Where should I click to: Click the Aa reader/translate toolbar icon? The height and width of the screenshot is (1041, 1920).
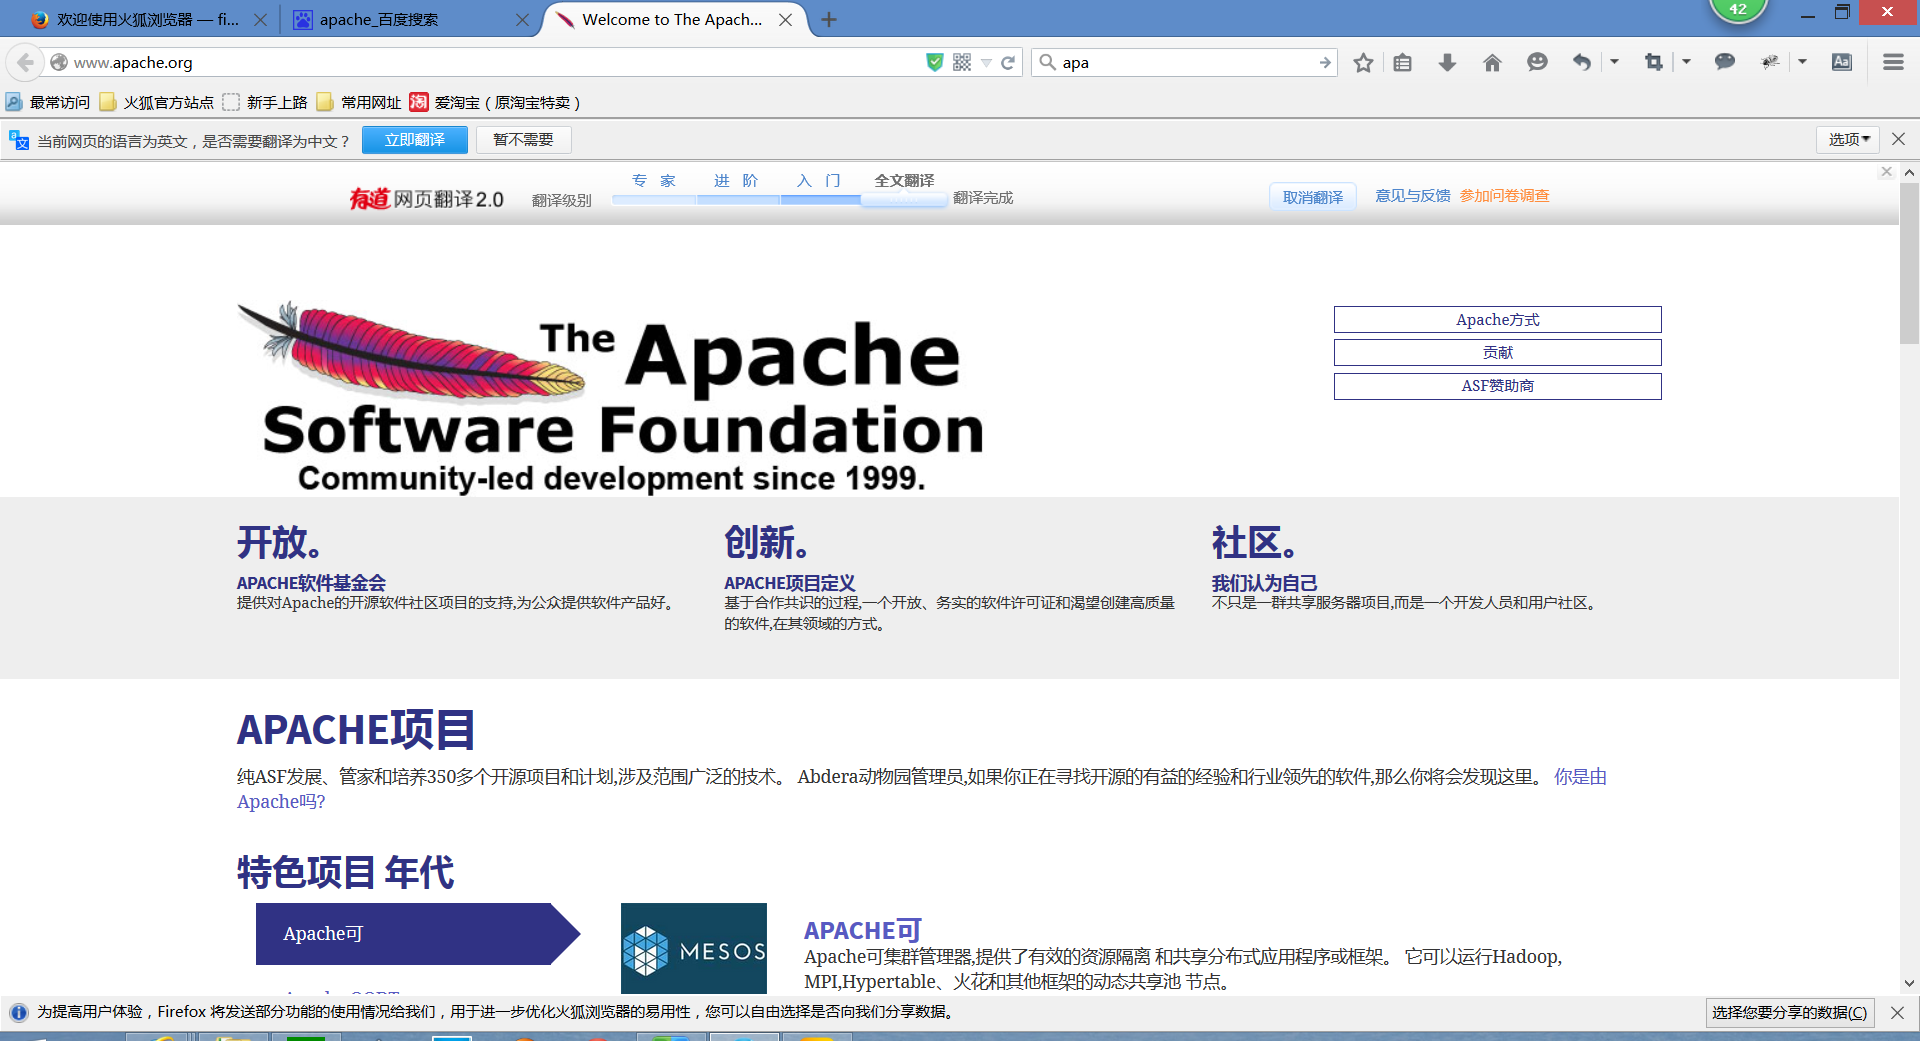pos(1842,62)
